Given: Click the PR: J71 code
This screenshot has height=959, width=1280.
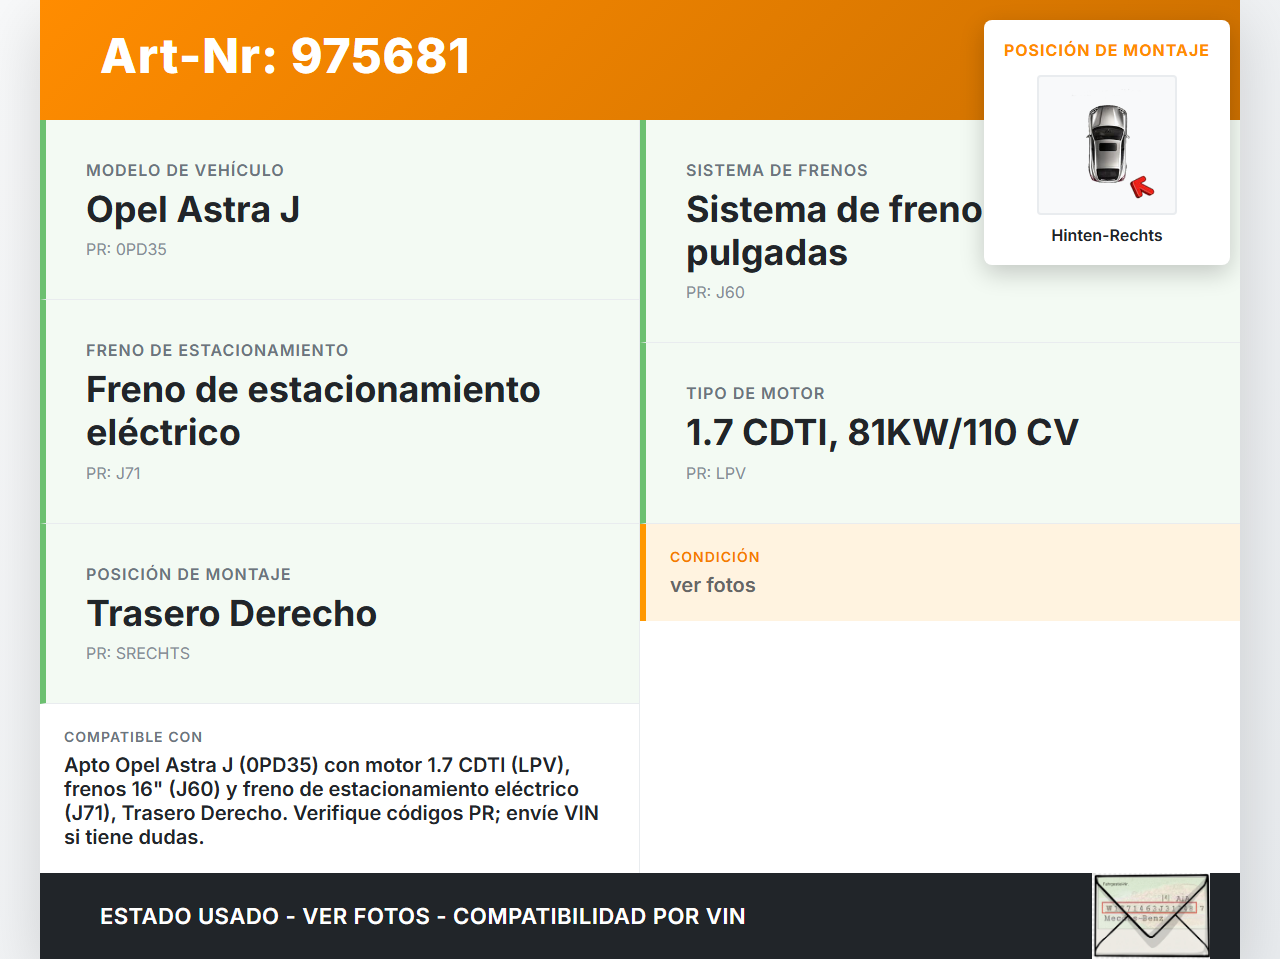Looking at the screenshot, I should point(113,473).
